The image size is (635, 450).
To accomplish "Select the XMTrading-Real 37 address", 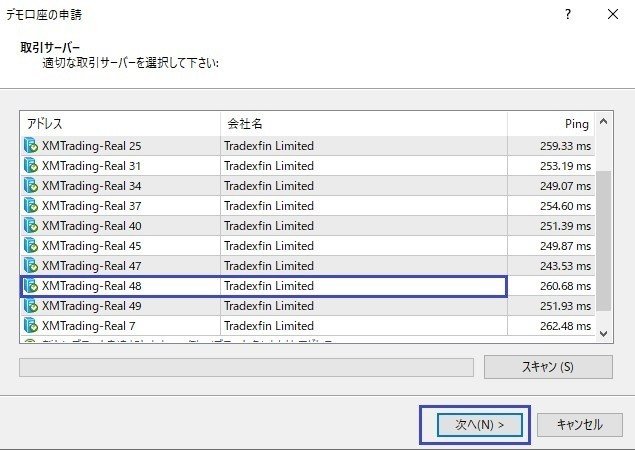I will [92, 206].
